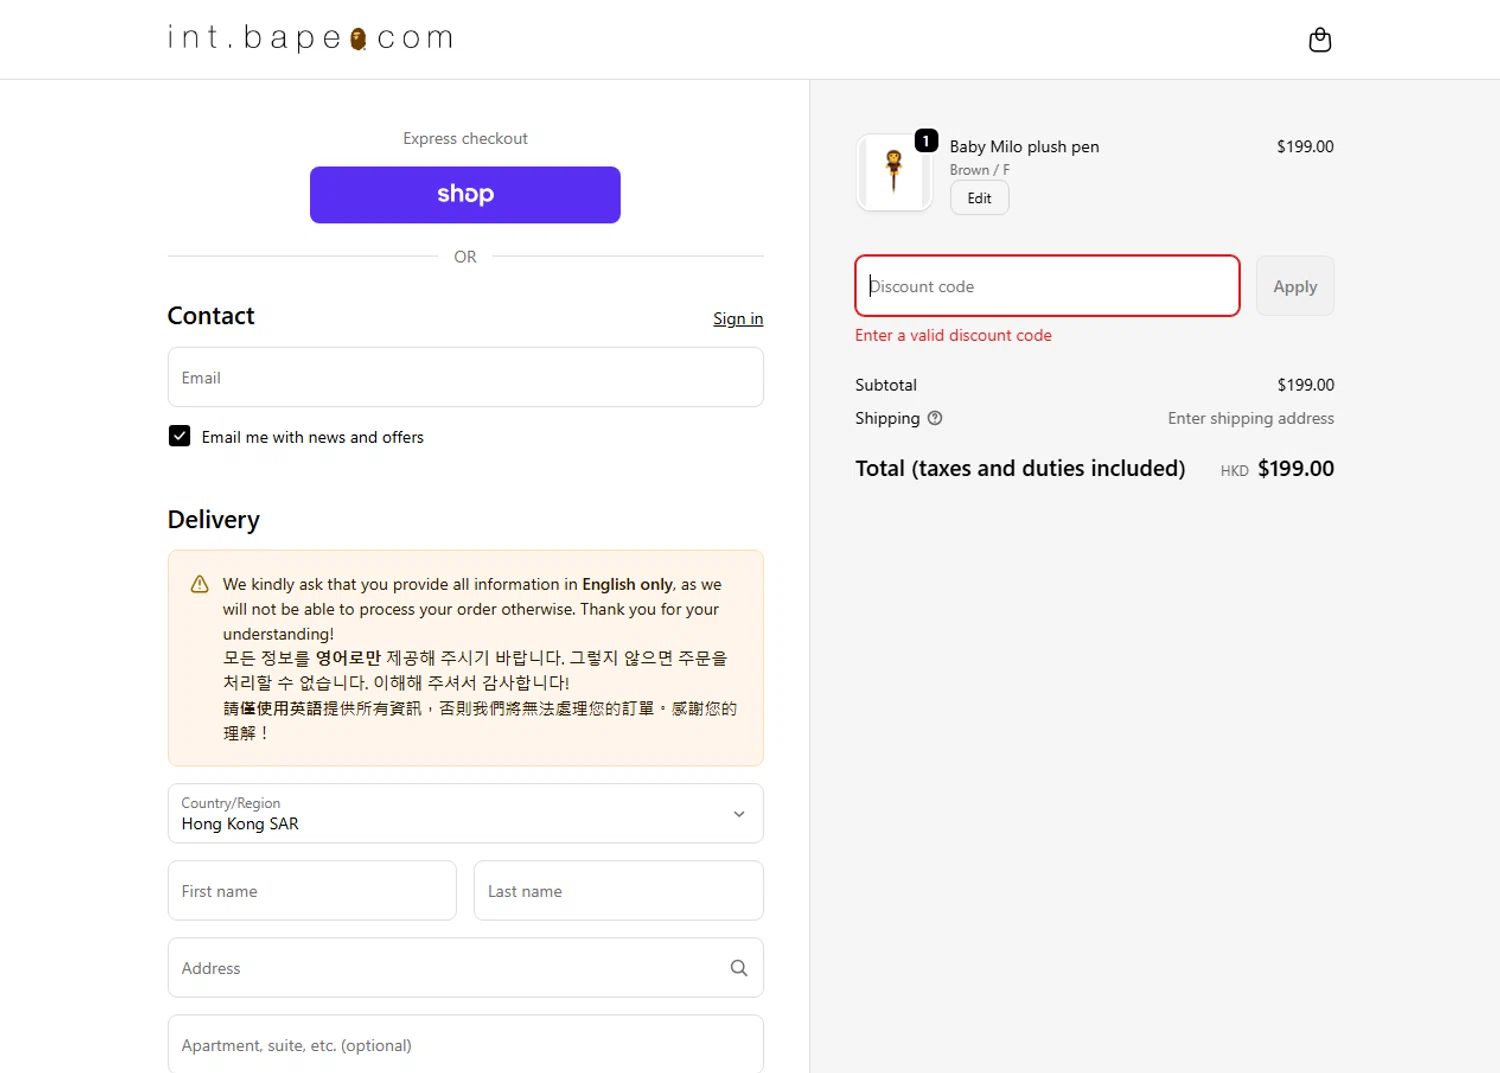This screenshot has width=1500, height=1073.
Task: Uncheck Email me with news and offers
Action: [x=180, y=436]
